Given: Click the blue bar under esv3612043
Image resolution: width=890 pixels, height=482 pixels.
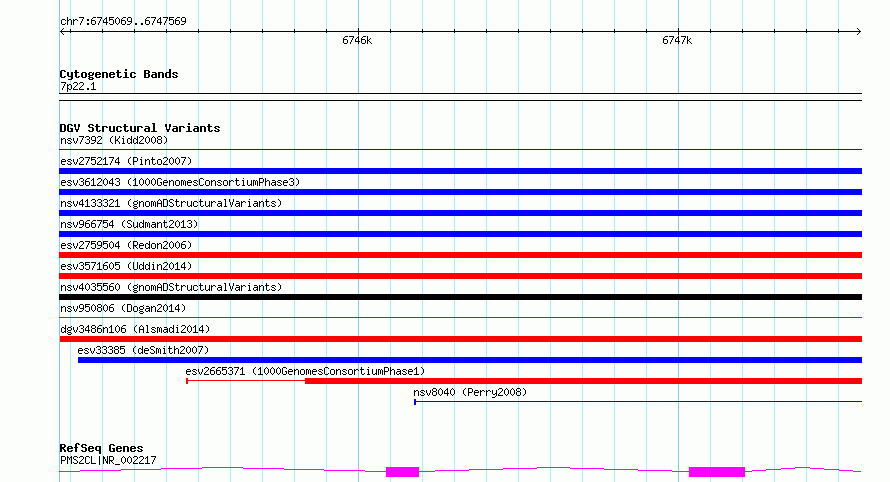Looking at the screenshot, I should click(460, 192).
